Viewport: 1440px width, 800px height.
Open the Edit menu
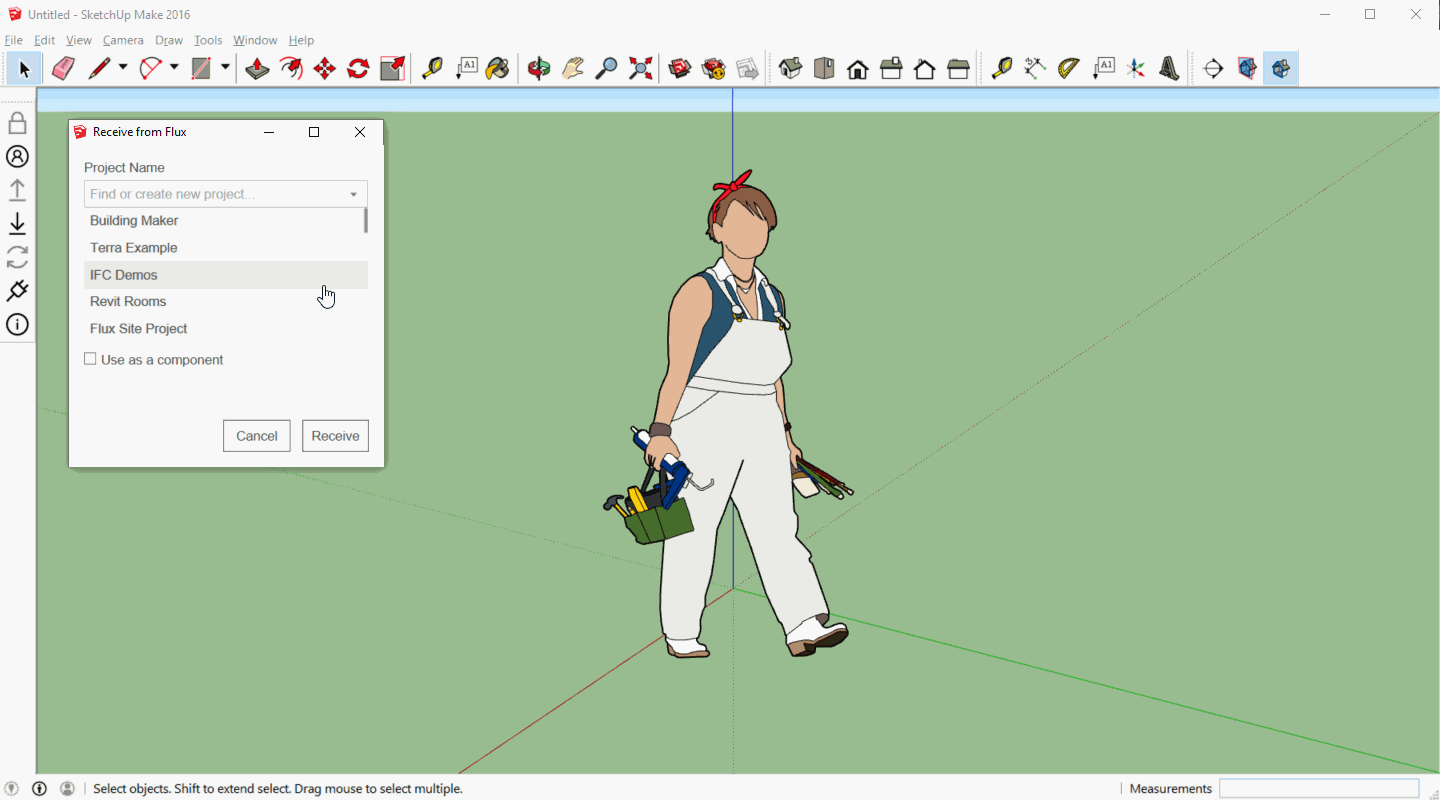coord(44,40)
